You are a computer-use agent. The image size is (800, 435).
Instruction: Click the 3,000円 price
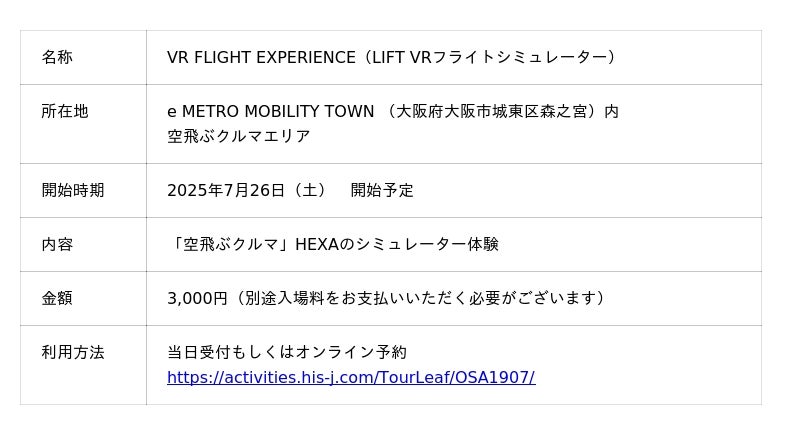197,298
